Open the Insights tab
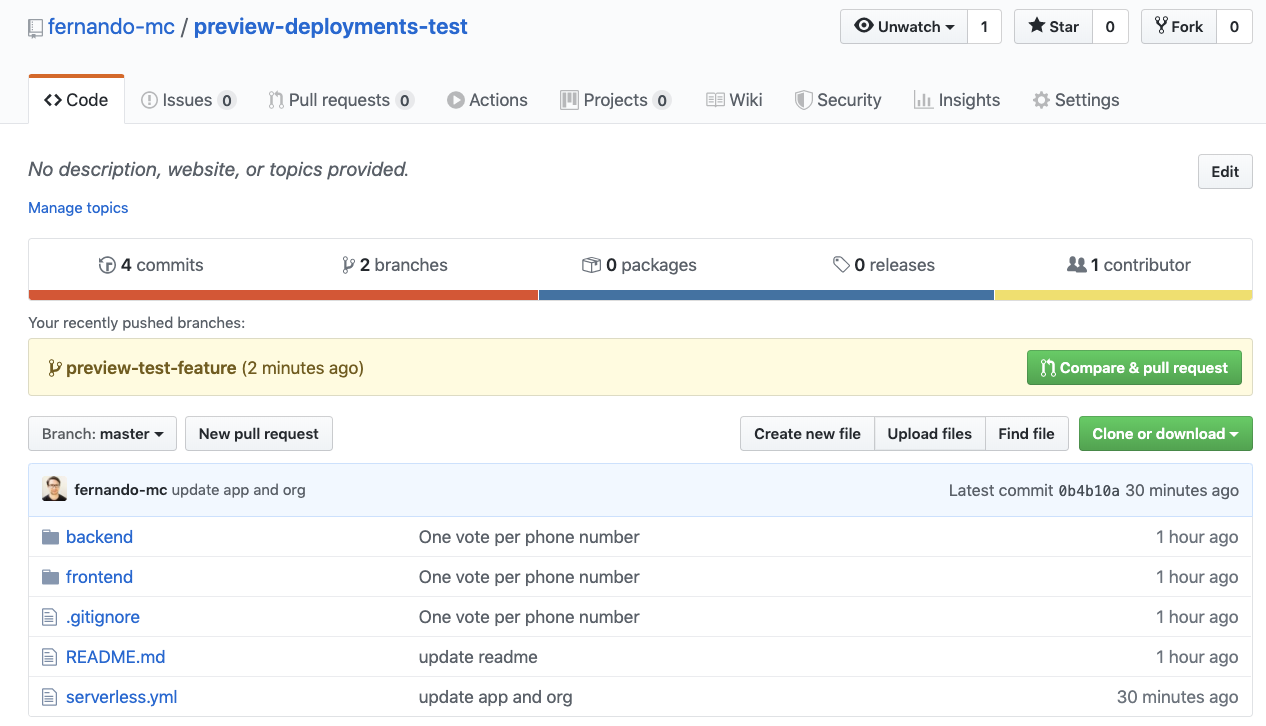This screenshot has width=1266, height=726. tap(957, 99)
